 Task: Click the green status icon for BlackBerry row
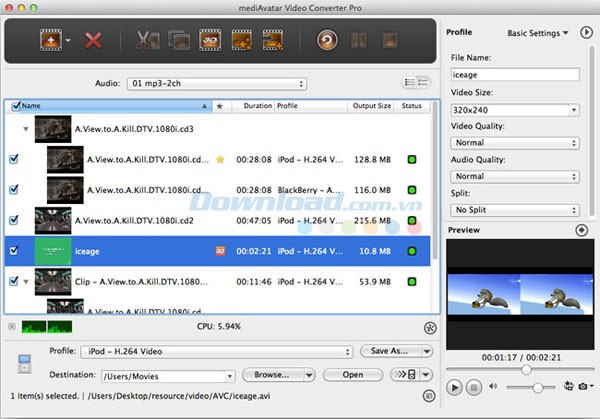coord(412,190)
